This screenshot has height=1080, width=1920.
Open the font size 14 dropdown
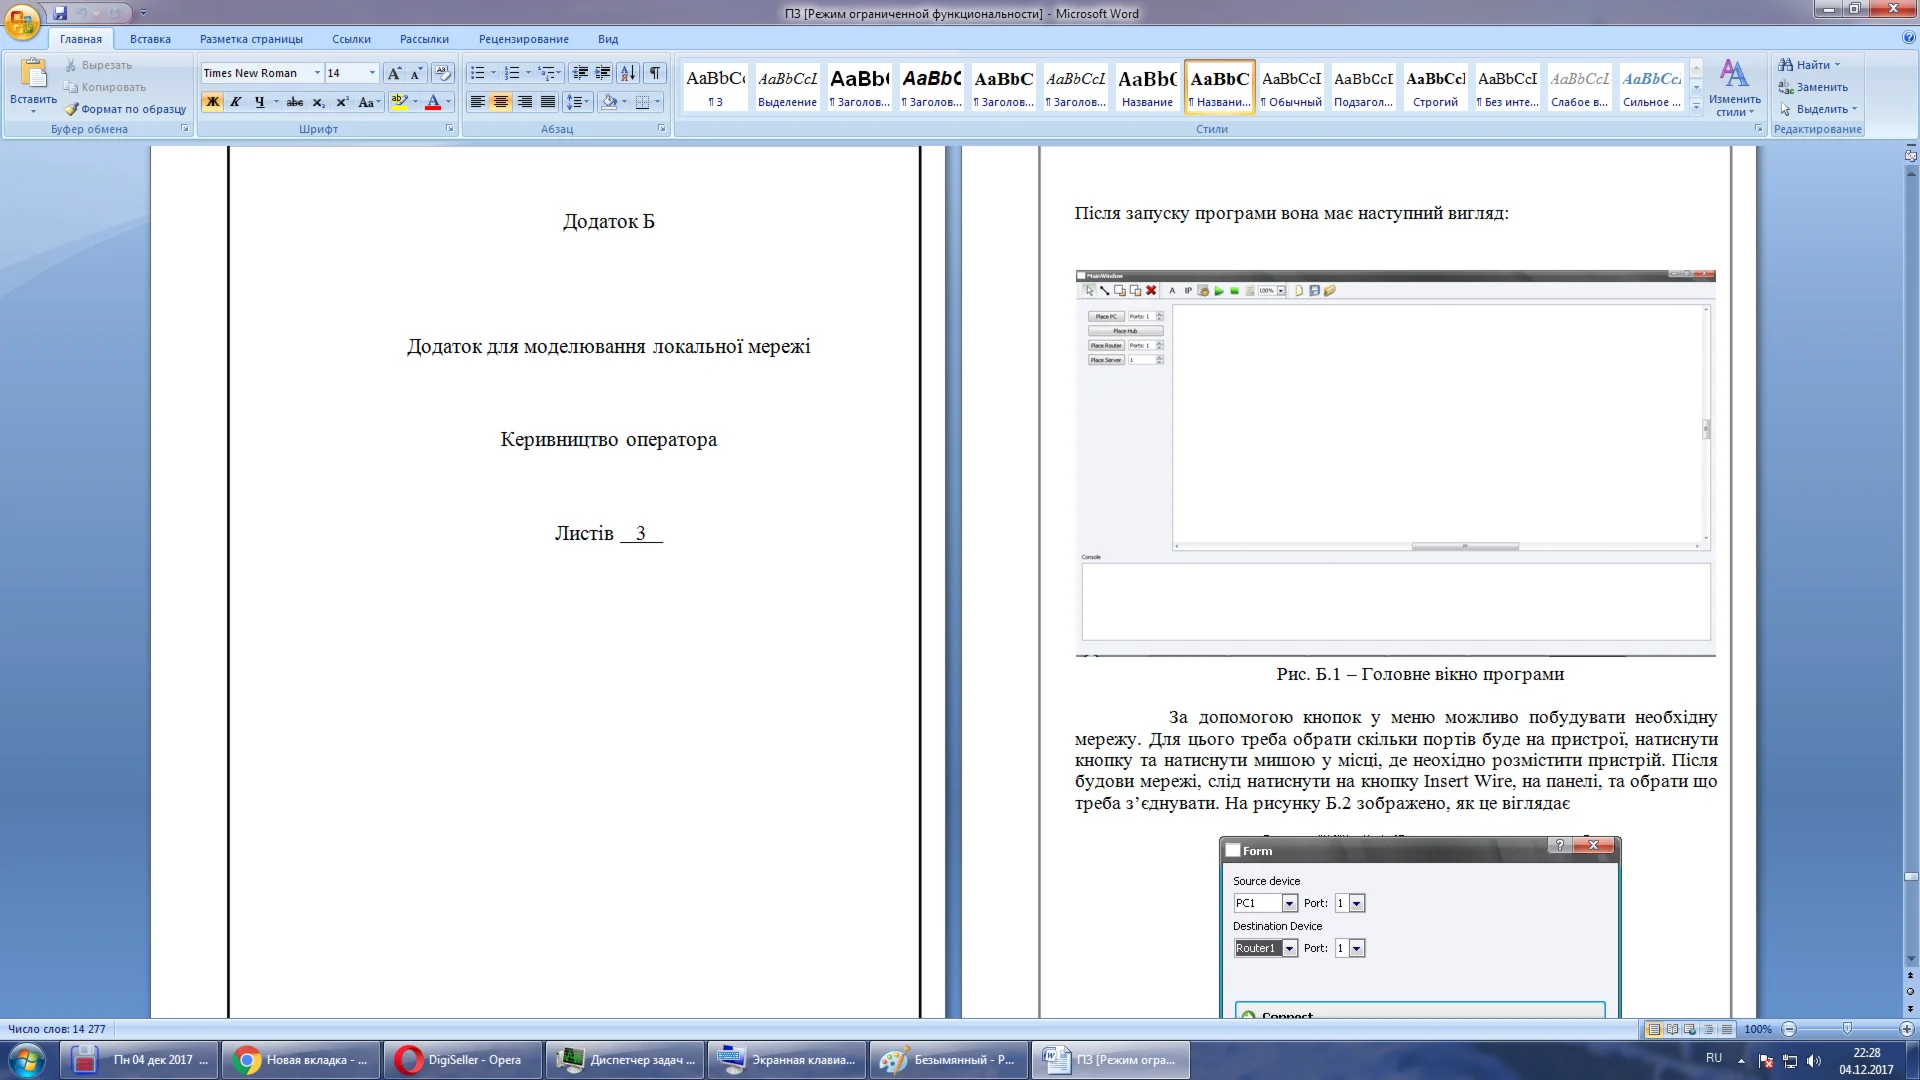tap(372, 73)
